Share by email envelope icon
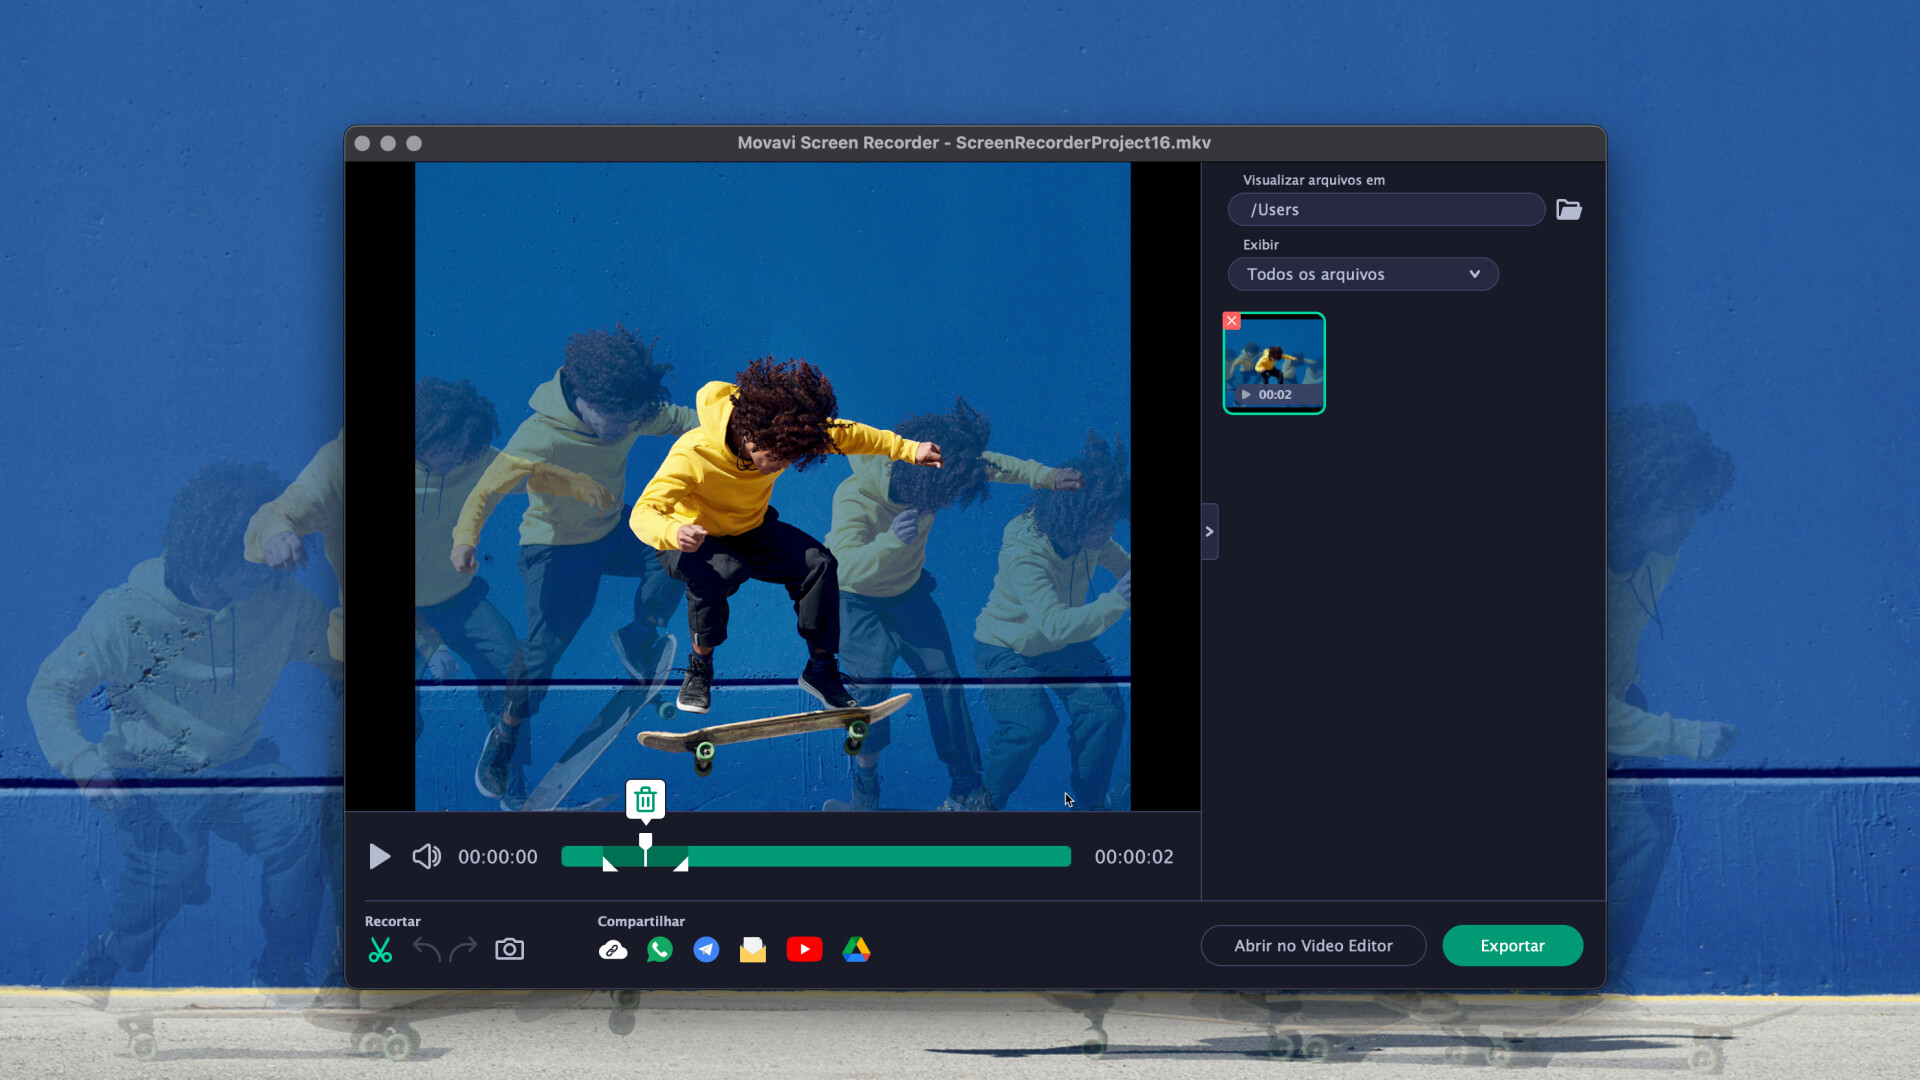 tap(753, 949)
